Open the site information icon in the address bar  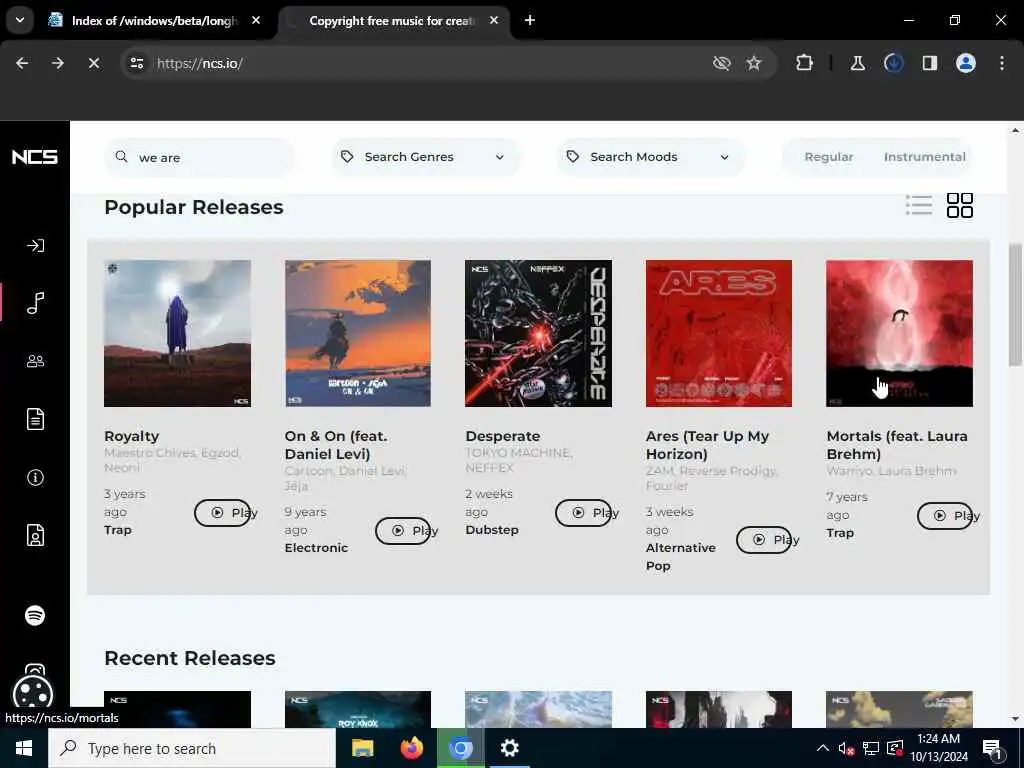tap(136, 63)
